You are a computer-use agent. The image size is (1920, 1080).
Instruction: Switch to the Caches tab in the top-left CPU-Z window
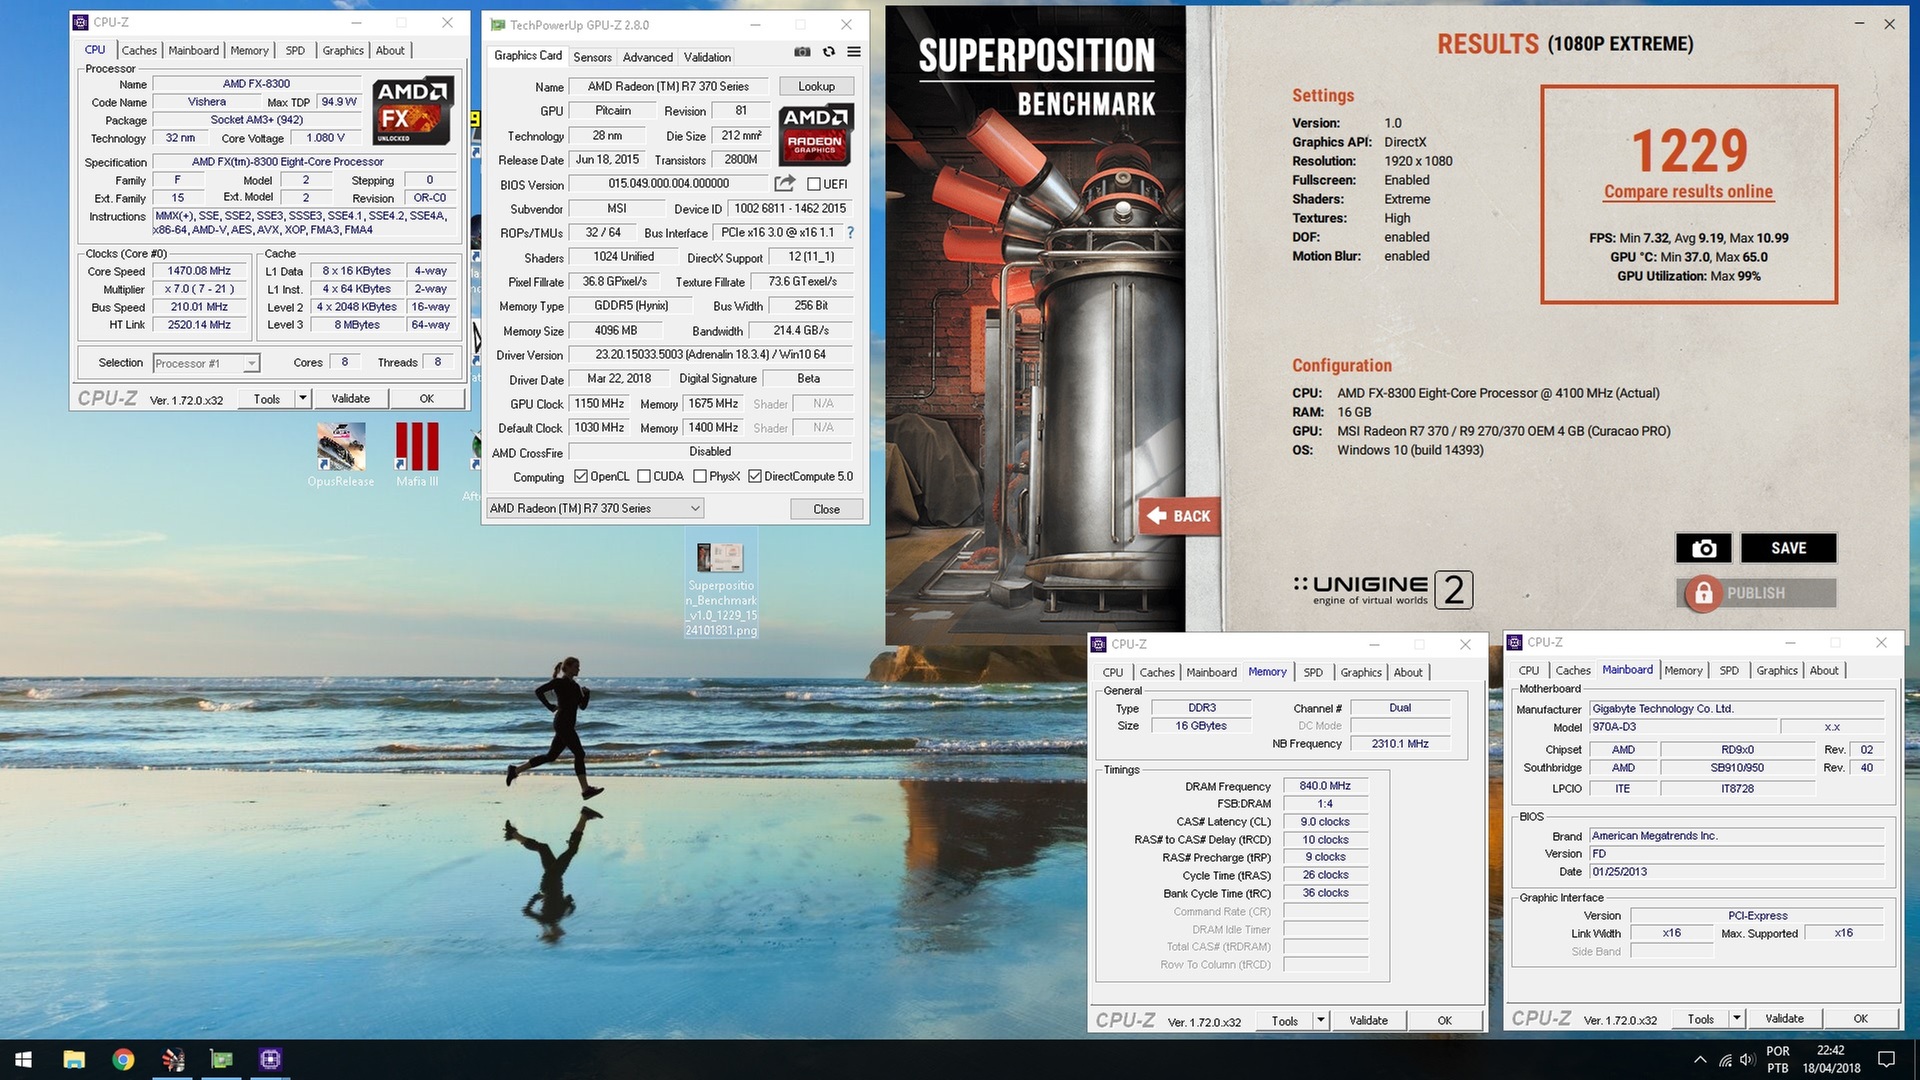point(139,50)
